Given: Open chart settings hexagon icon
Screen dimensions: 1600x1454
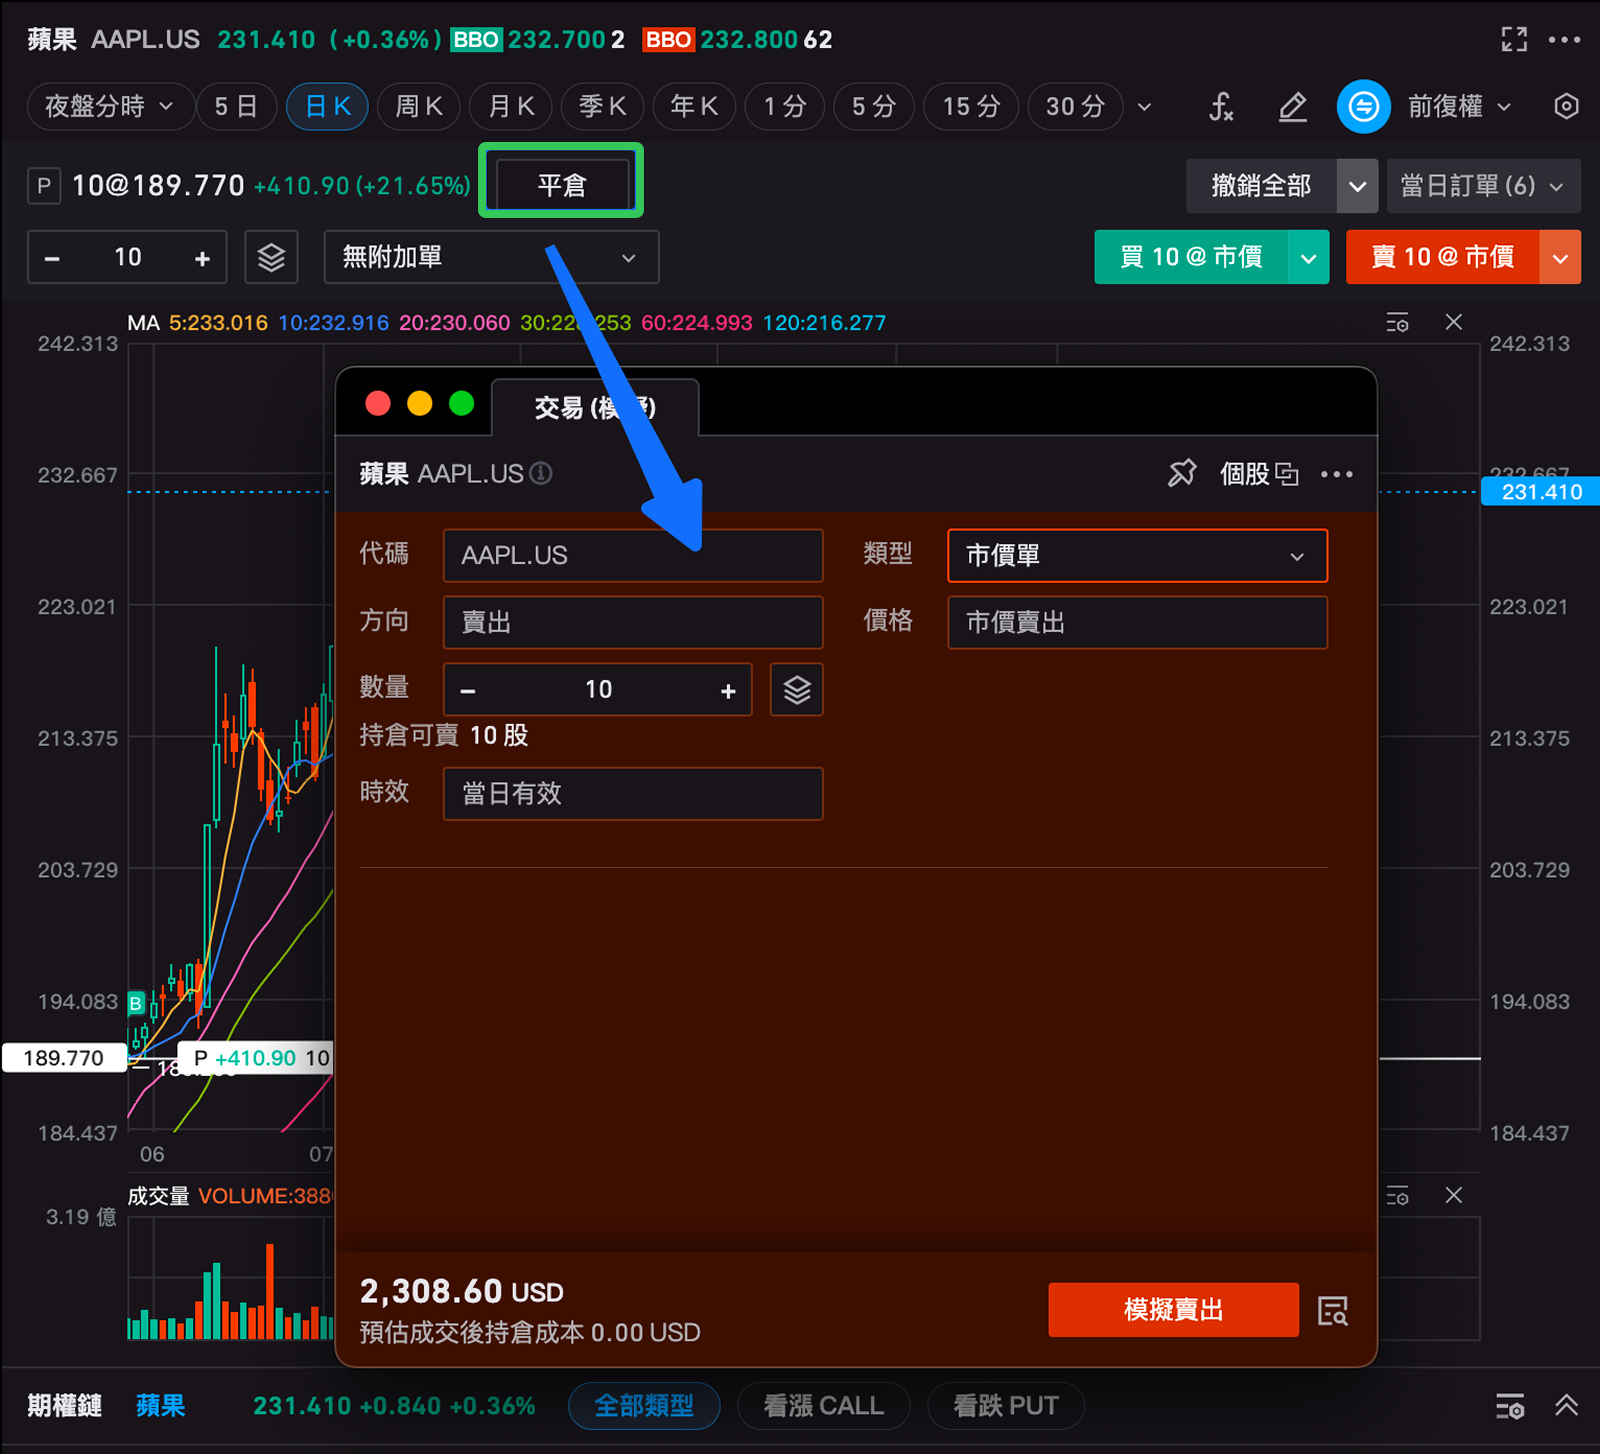Looking at the screenshot, I should 1566,107.
